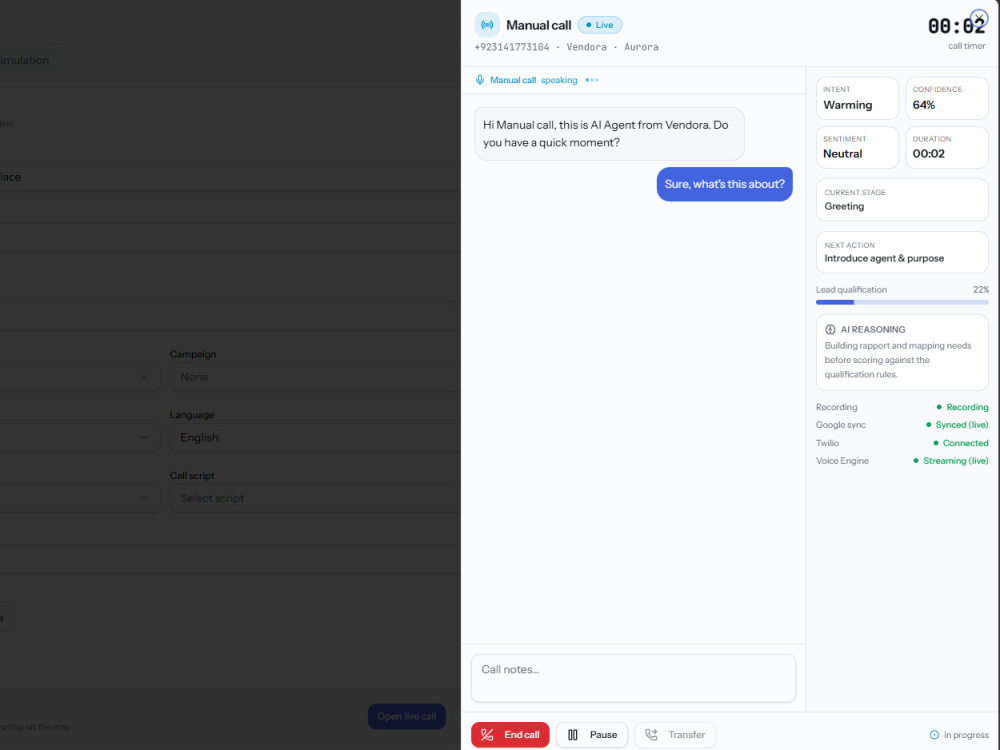1000x750 pixels.
Task: Click the Recording status indicator
Action: click(x=962, y=407)
